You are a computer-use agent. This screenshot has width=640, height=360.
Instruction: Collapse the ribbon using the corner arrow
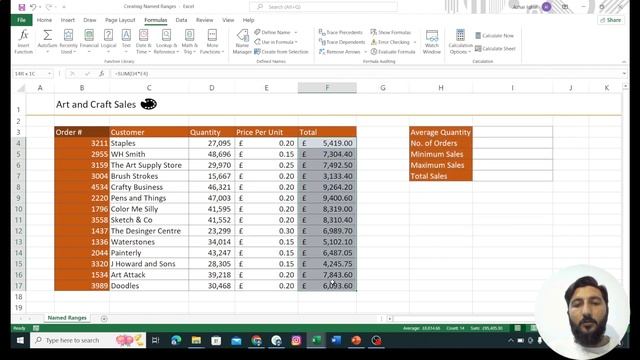pyautogui.click(x=624, y=61)
